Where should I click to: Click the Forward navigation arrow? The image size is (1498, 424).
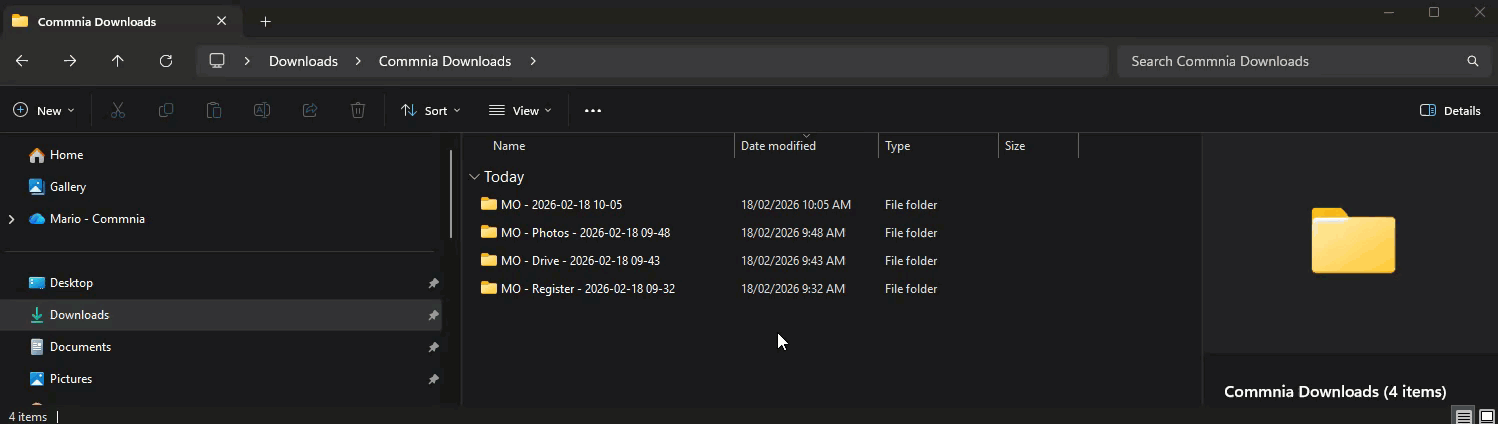[70, 61]
